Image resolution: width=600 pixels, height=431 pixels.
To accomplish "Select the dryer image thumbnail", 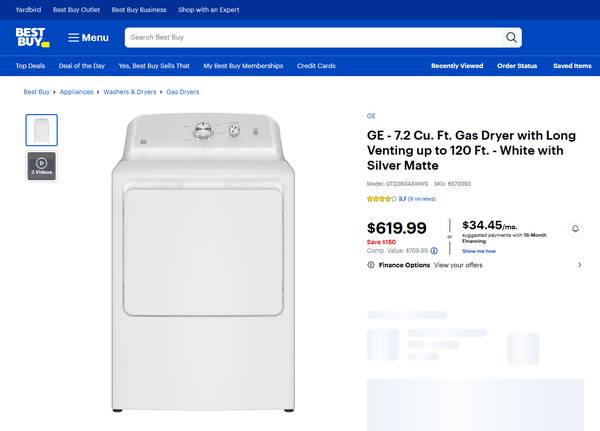I will (41, 130).
